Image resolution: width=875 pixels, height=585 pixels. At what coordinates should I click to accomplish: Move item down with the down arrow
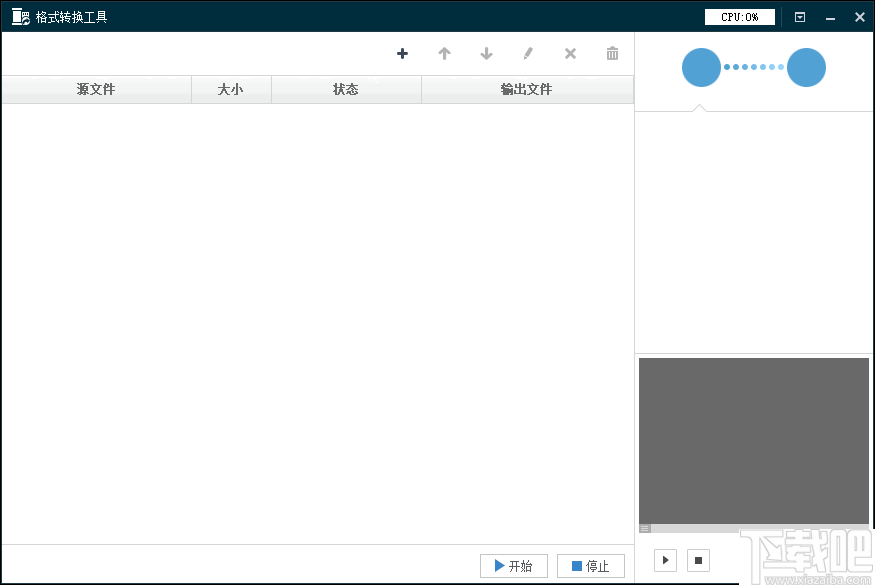486,54
